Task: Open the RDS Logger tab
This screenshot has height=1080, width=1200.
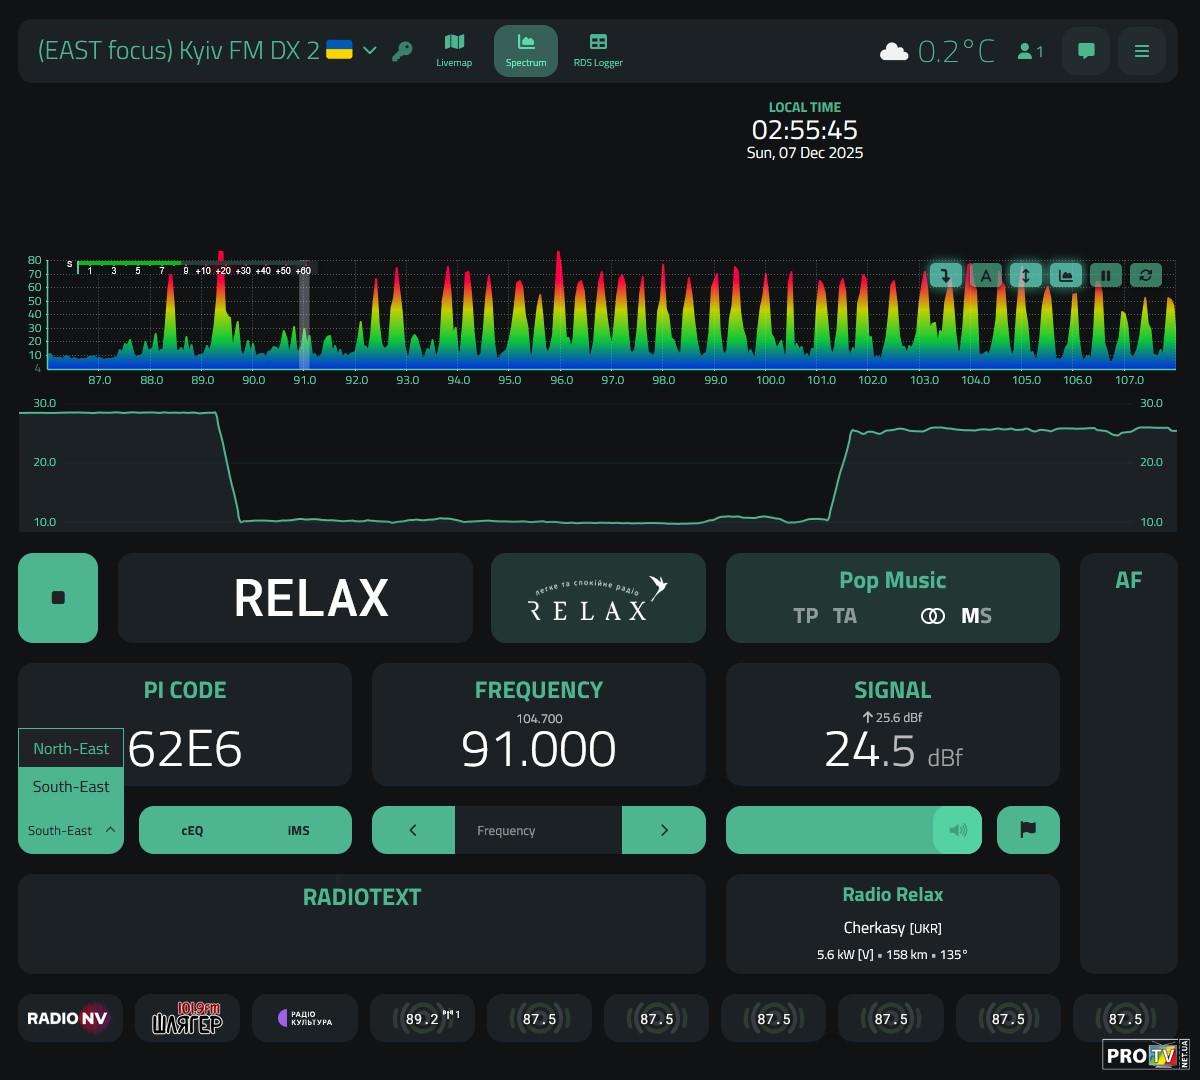Action: [x=598, y=51]
